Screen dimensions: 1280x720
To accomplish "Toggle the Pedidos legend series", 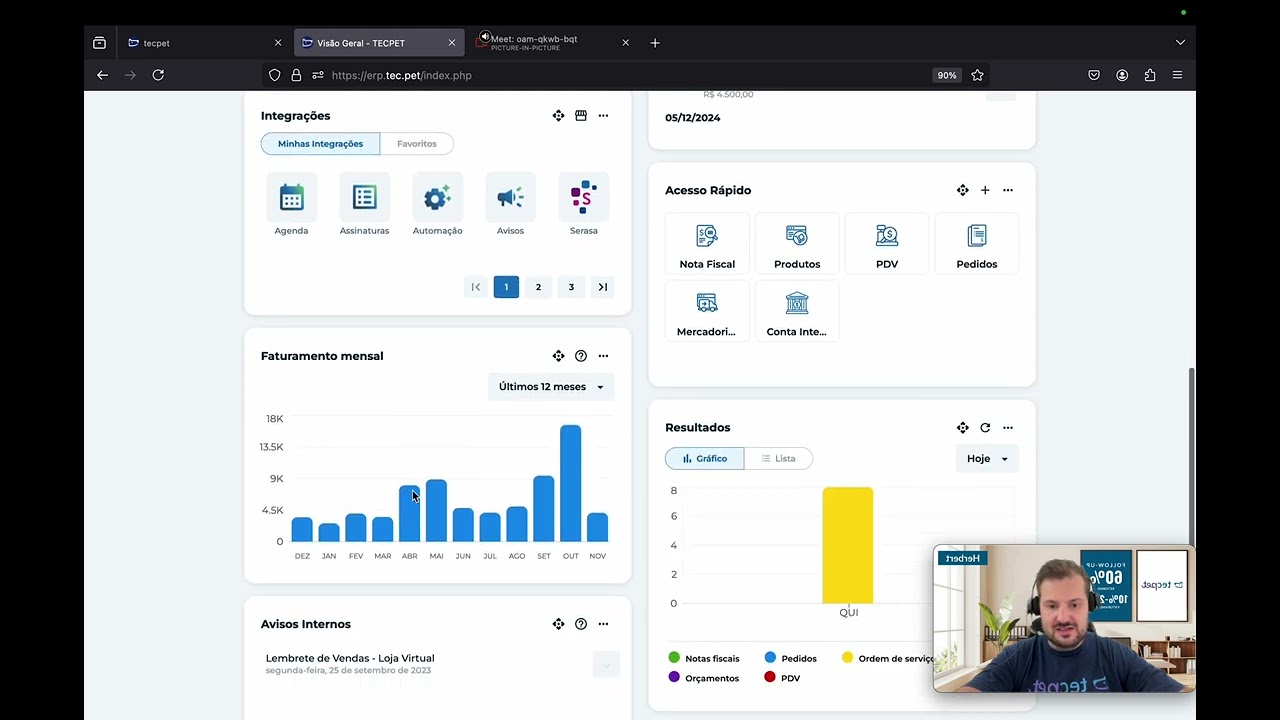I will tap(790, 658).
